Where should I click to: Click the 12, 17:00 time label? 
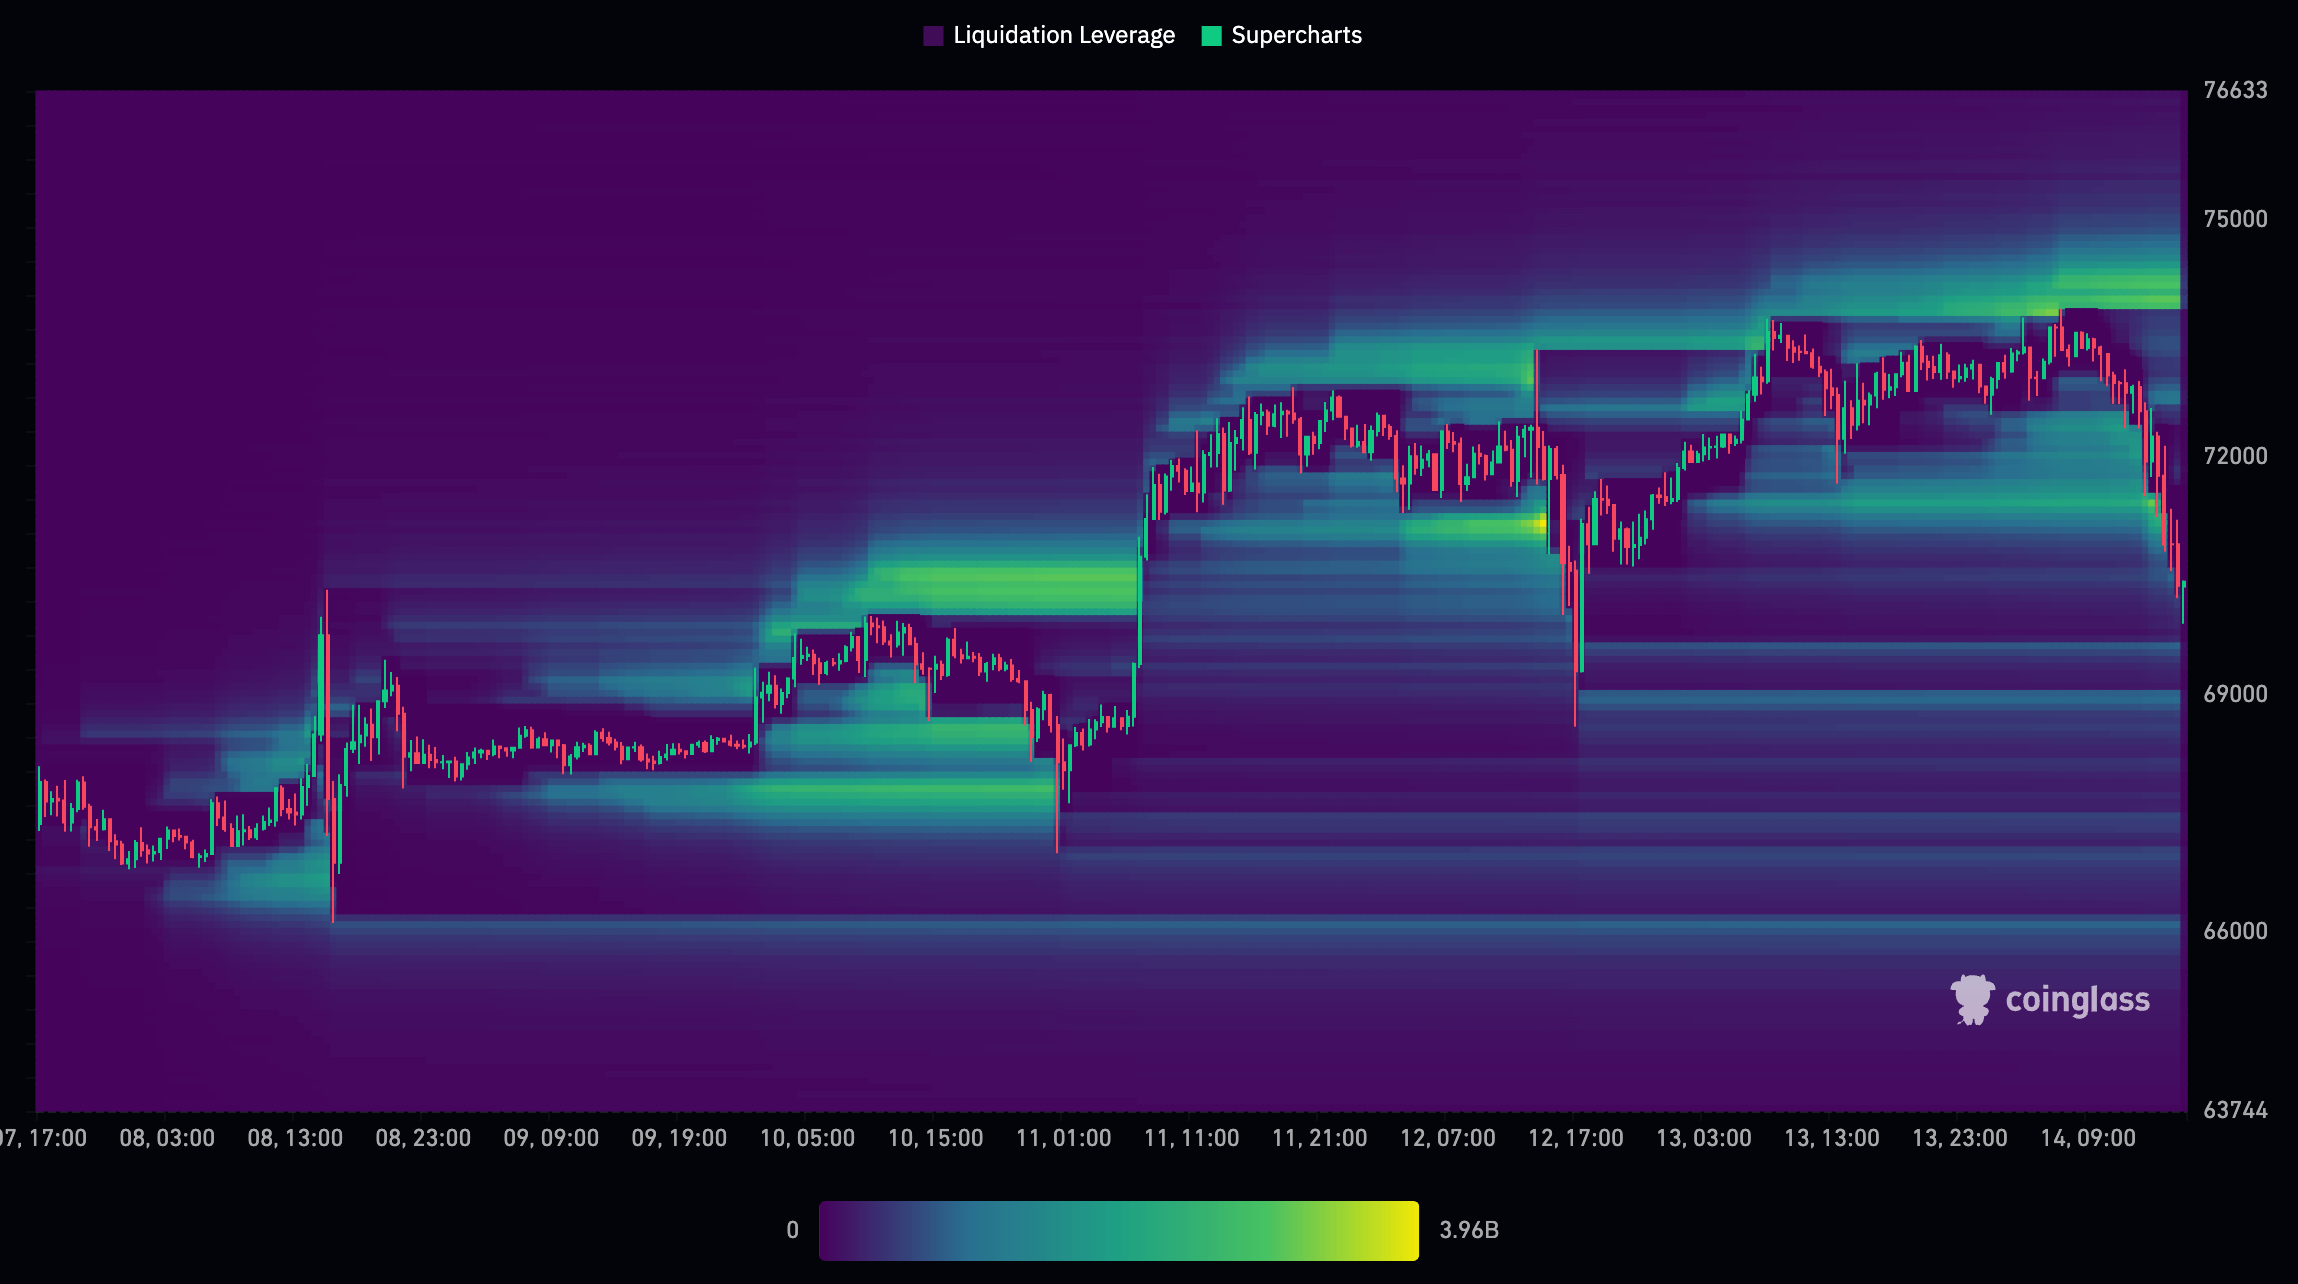coord(1575,1138)
